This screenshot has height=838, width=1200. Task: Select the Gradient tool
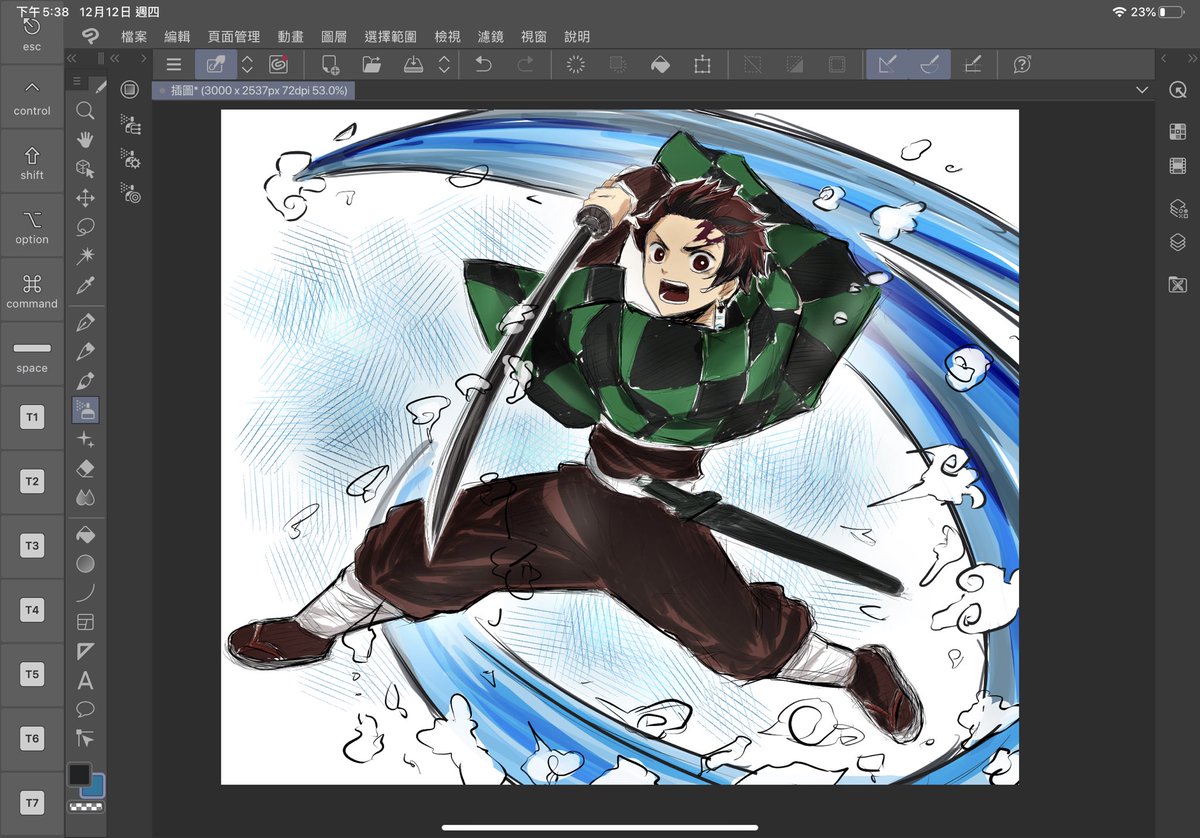tap(86, 564)
